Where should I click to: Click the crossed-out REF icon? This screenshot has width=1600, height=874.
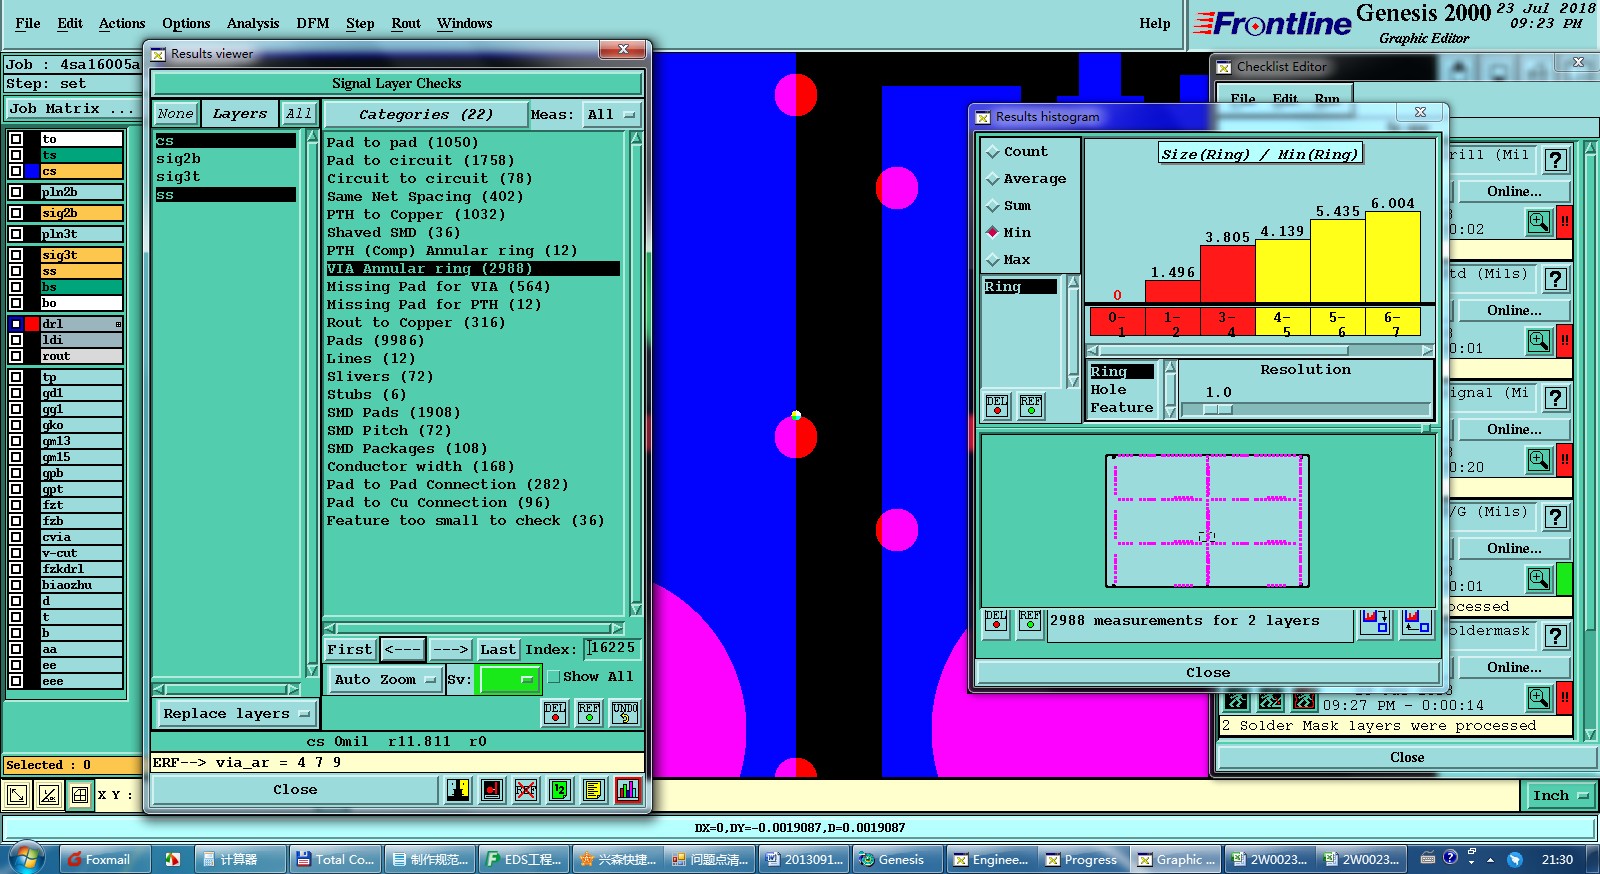(x=526, y=790)
